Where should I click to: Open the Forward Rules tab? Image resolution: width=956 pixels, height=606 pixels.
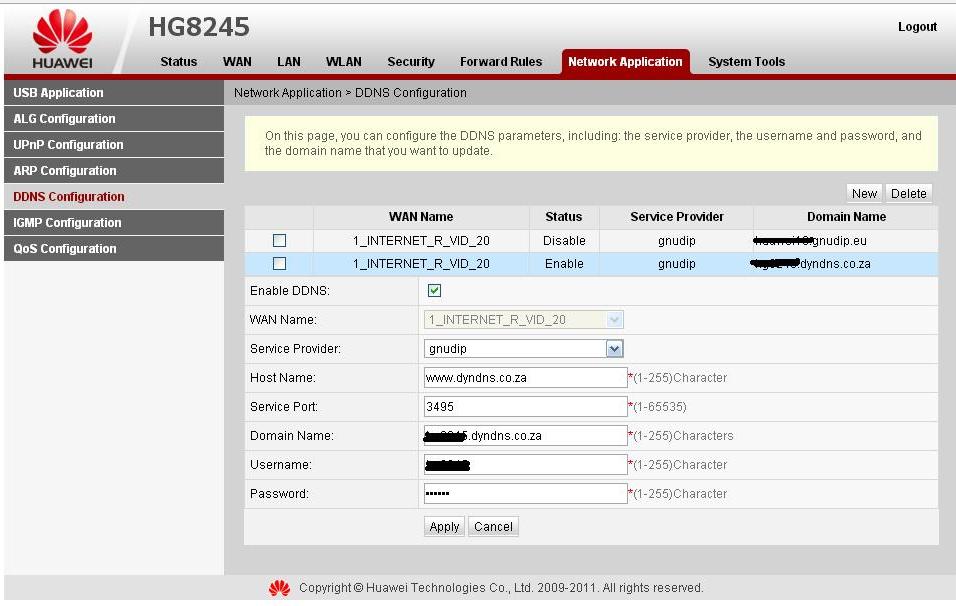pyautogui.click(x=501, y=62)
